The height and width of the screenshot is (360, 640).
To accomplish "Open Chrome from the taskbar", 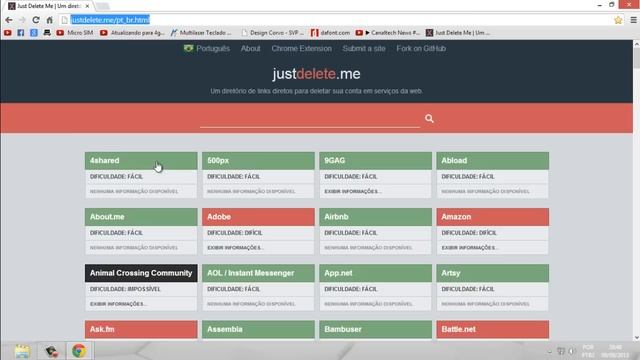I will pyautogui.click(x=79, y=351).
